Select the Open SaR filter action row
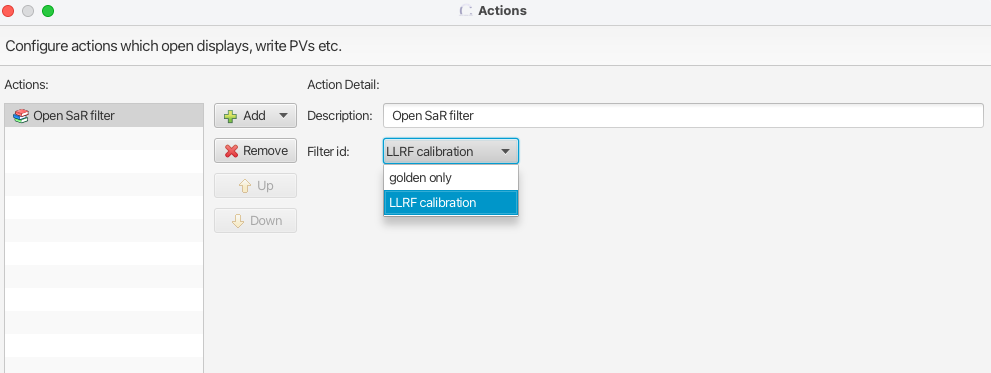 pyautogui.click(x=104, y=116)
